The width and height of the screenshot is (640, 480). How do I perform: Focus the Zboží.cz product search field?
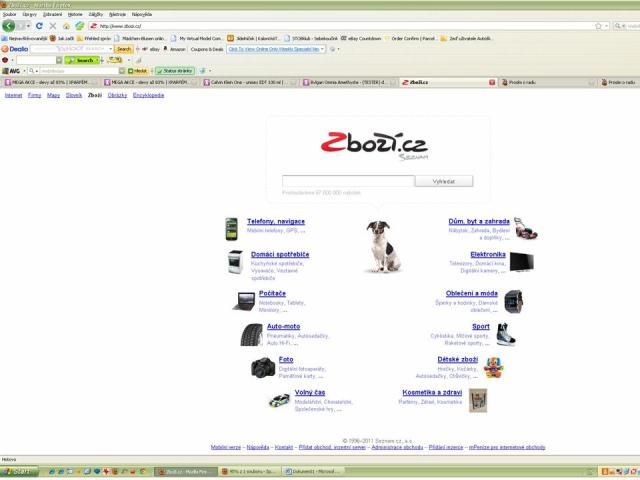pos(348,181)
